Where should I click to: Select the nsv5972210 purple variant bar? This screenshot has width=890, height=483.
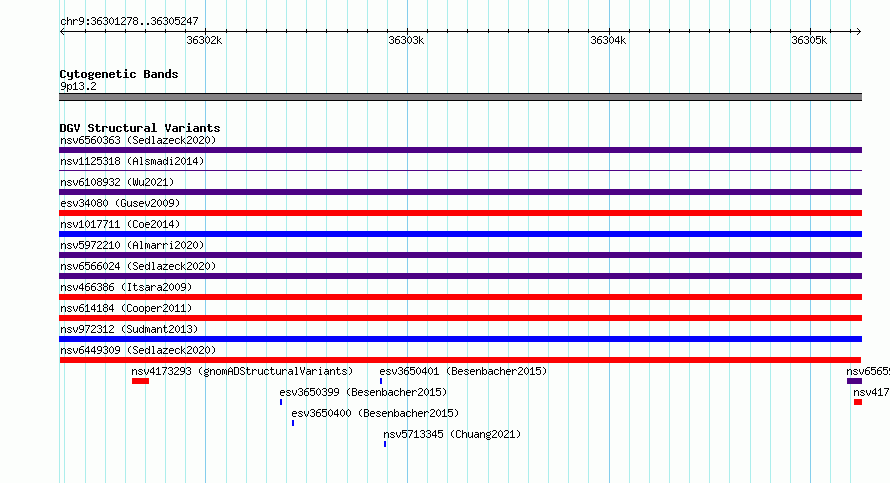(x=460, y=255)
